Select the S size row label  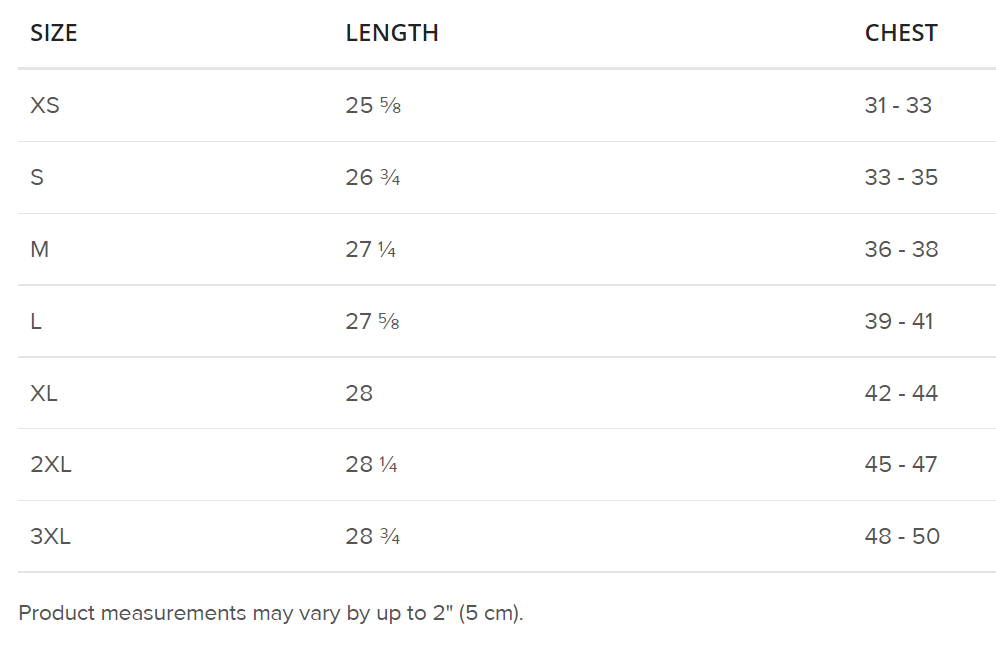37,177
